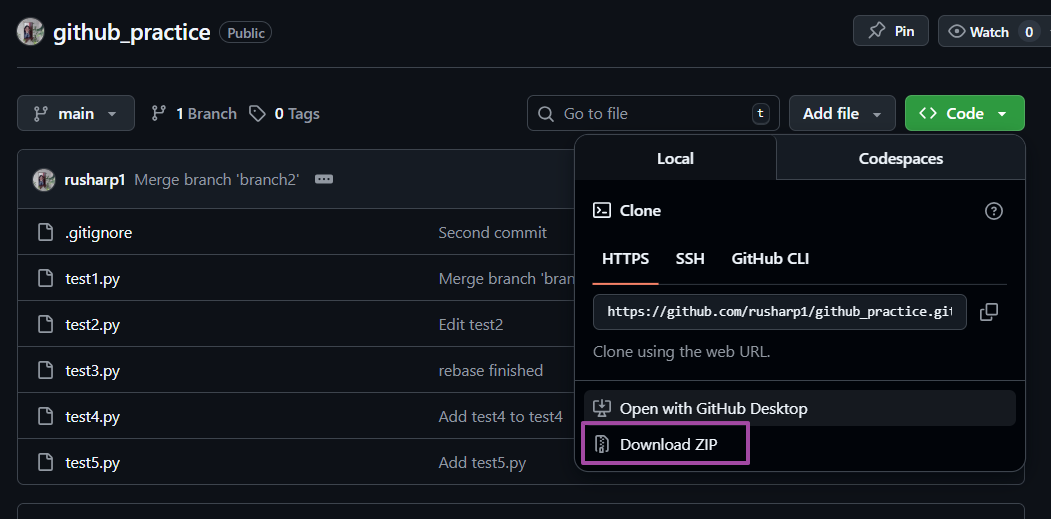
Task: Open test1.py's Merge branch commit message
Action: (x=507, y=279)
